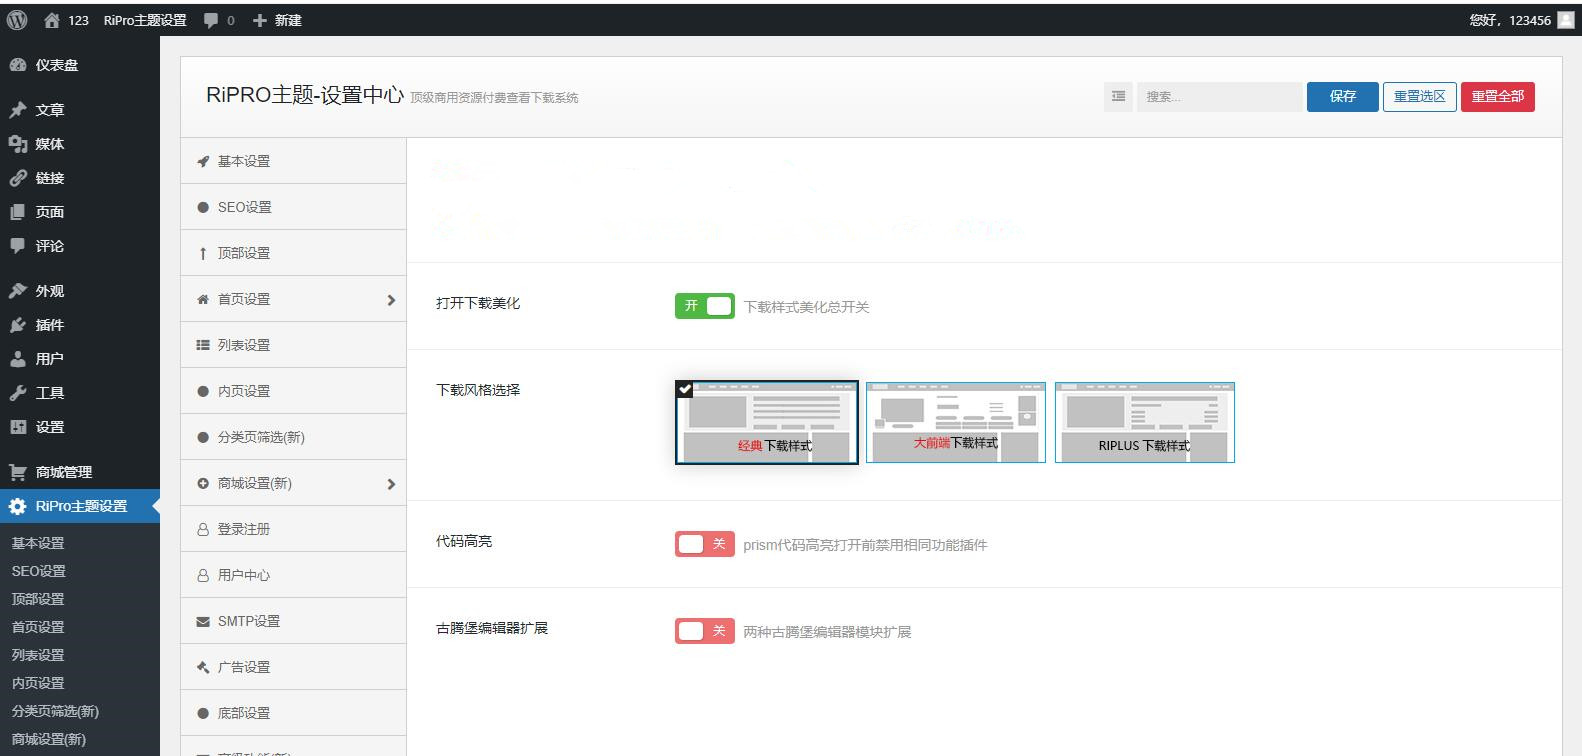
Task: Select the 大前端下载样式 style option
Action: pyautogui.click(x=956, y=422)
